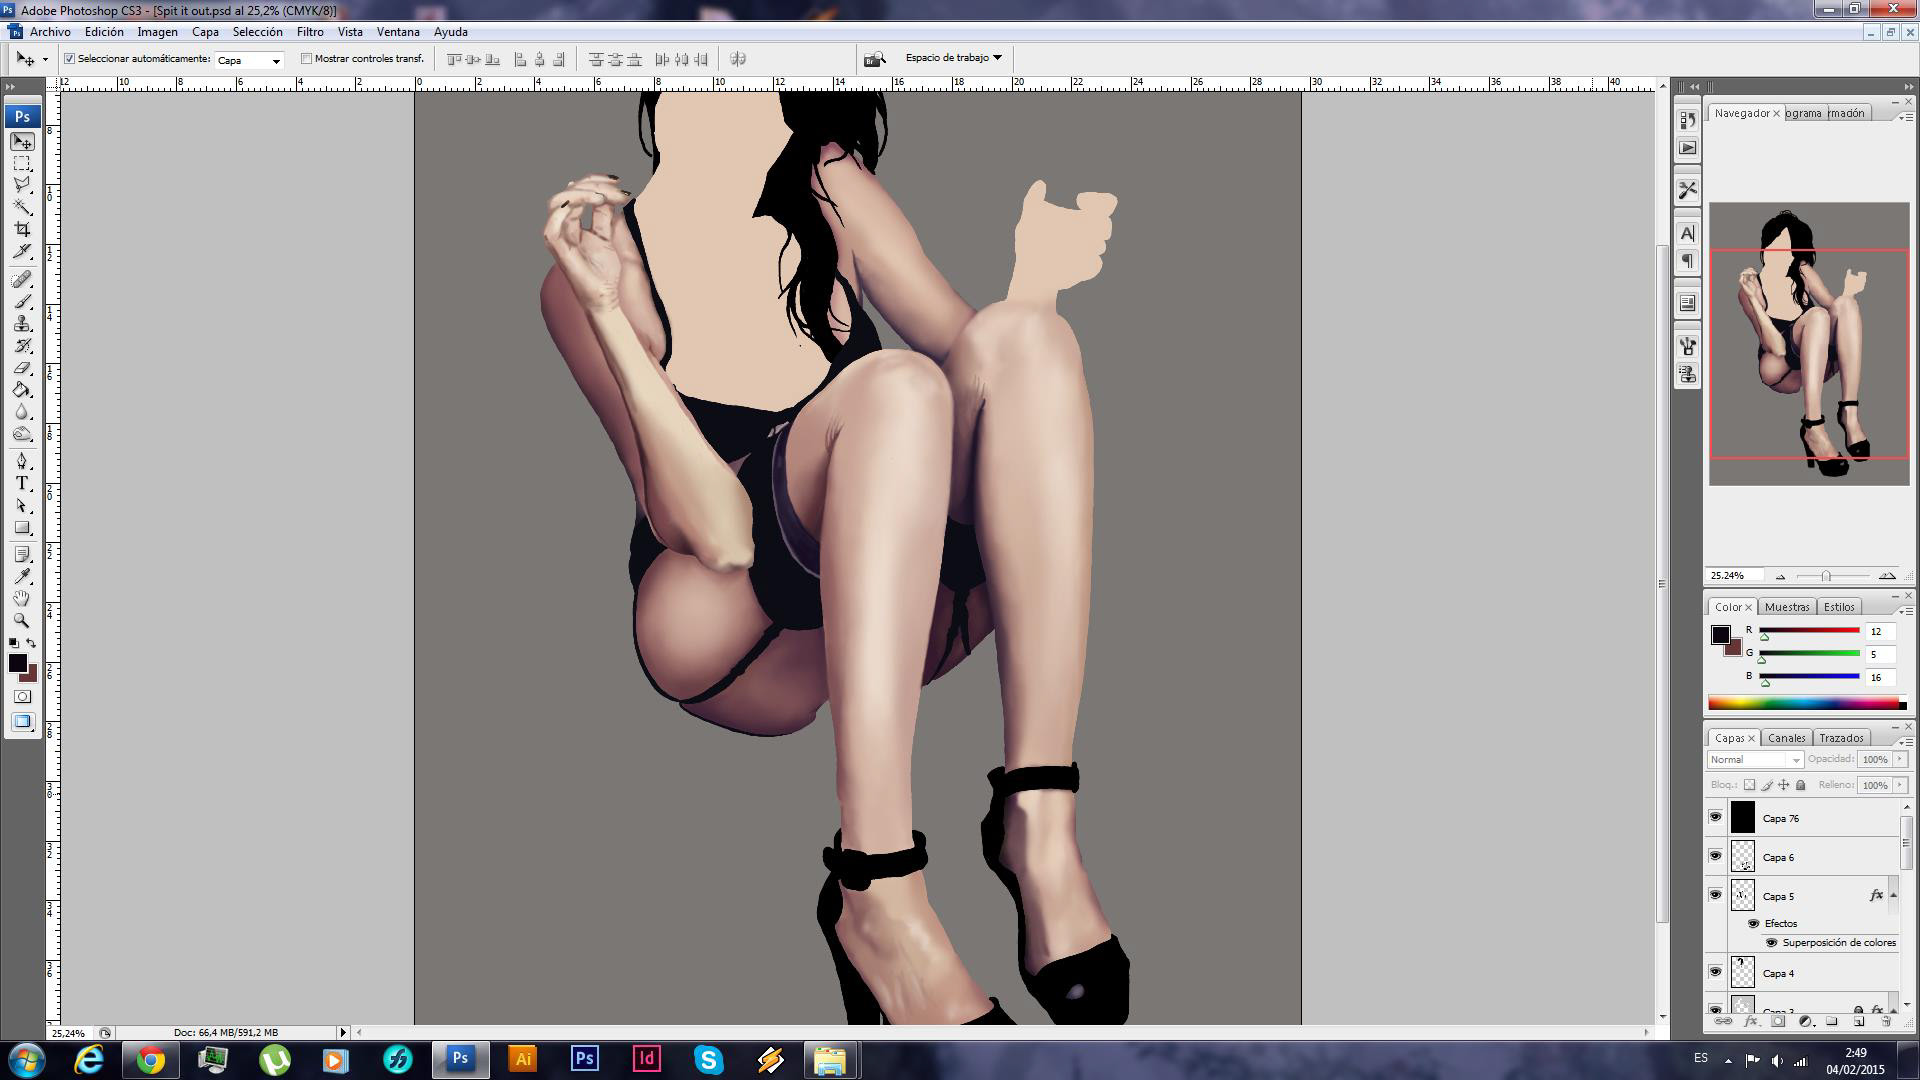Open Adobe Illustrator from the taskbar

tap(522, 1059)
